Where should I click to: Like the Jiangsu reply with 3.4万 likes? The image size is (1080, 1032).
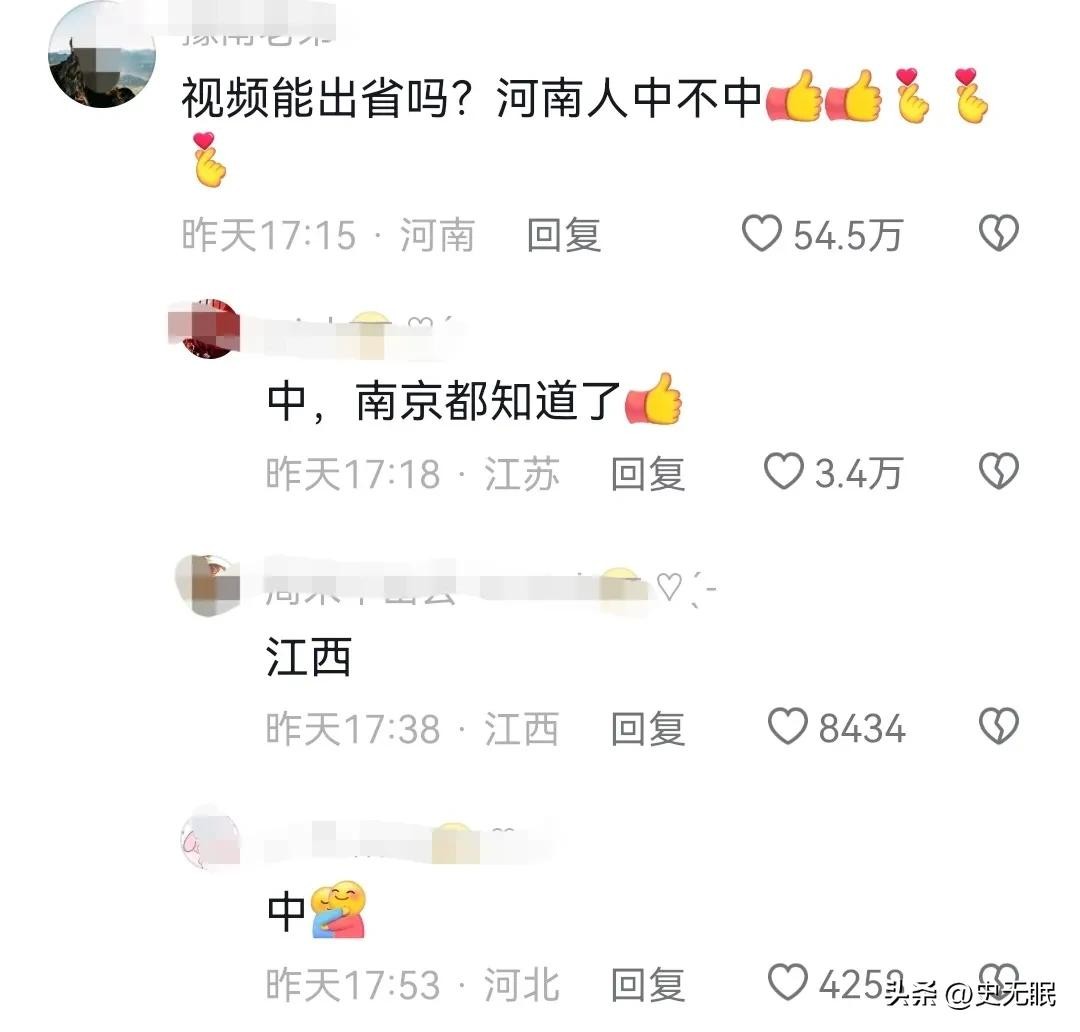pyautogui.click(x=784, y=472)
